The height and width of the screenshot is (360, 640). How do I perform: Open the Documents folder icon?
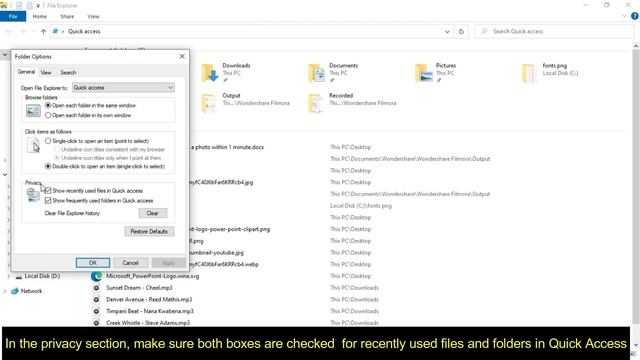coord(316,73)
